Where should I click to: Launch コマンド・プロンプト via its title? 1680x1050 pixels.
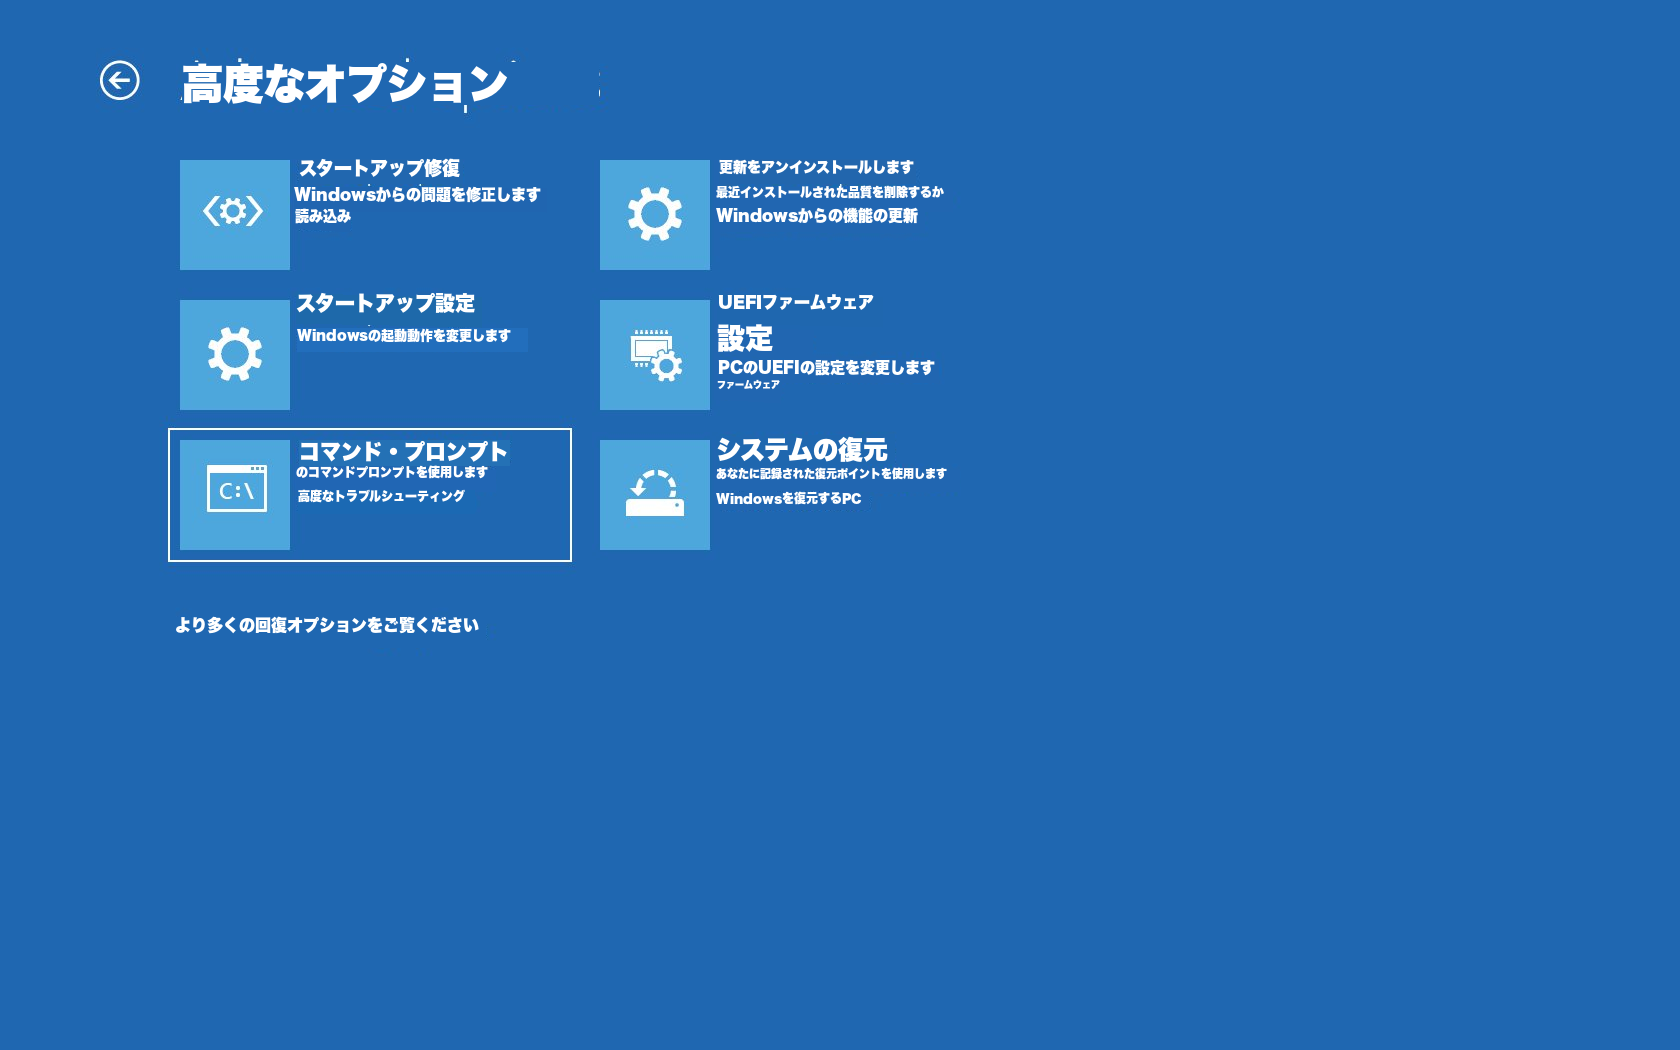(x=402, y=451)
